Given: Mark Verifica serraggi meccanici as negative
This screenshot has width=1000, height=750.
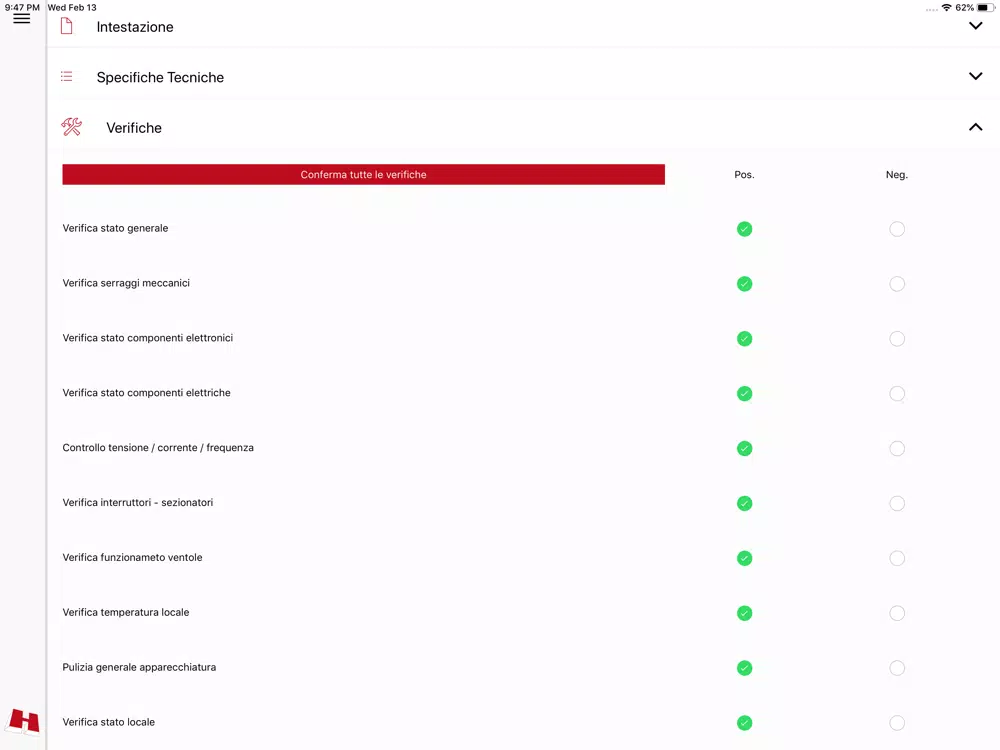Looking at the screenshot, I should coord(897,284).
